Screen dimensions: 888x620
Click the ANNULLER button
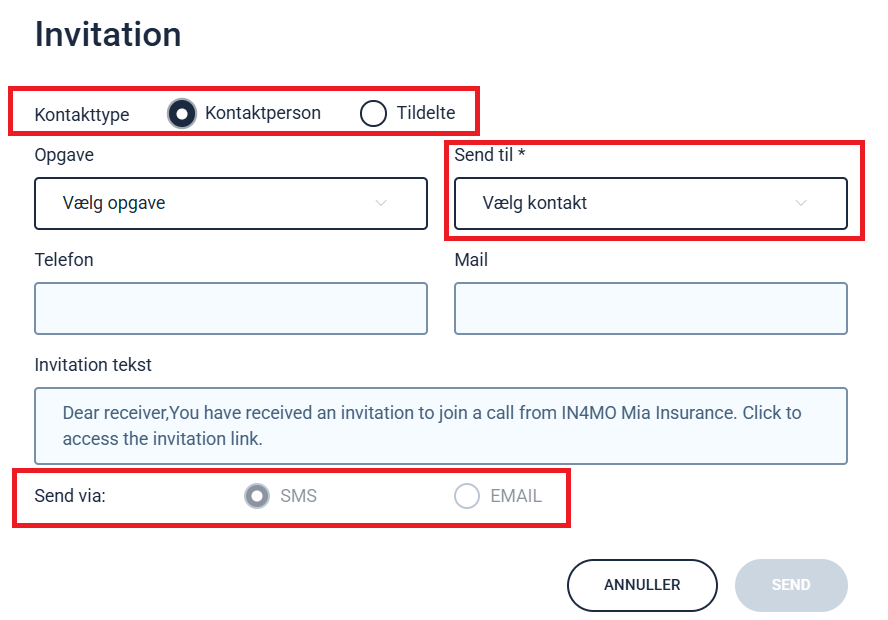point(642,585)
